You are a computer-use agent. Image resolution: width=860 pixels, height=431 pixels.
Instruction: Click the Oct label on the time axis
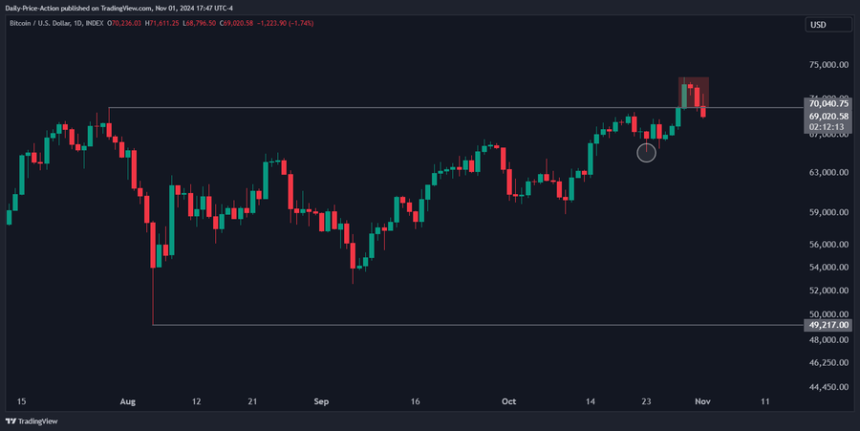508,401
